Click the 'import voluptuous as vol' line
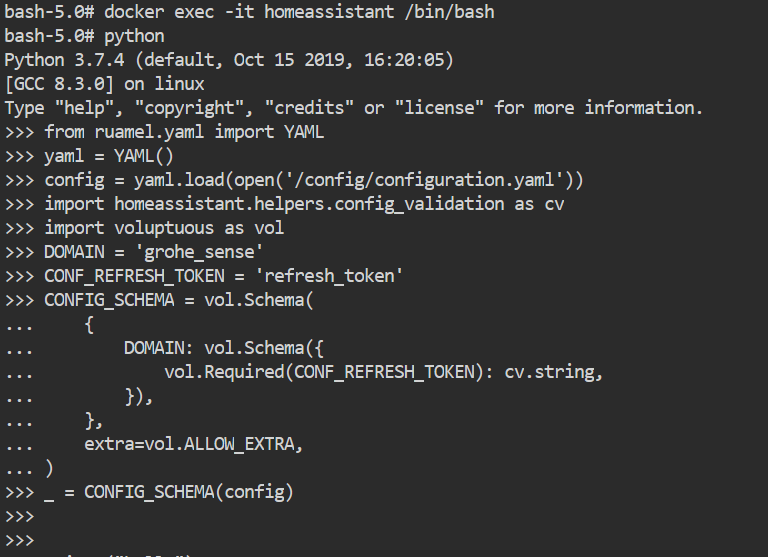 [x=164, y=228]
